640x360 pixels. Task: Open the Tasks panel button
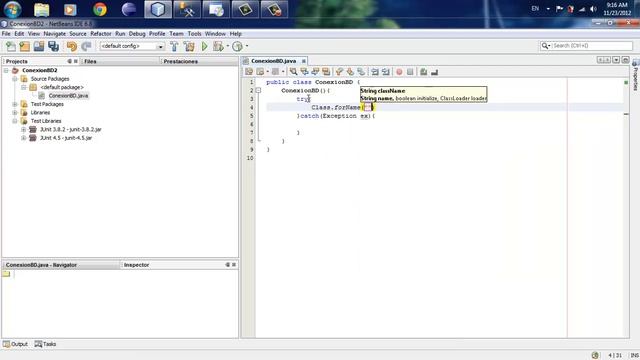[45, 344]
